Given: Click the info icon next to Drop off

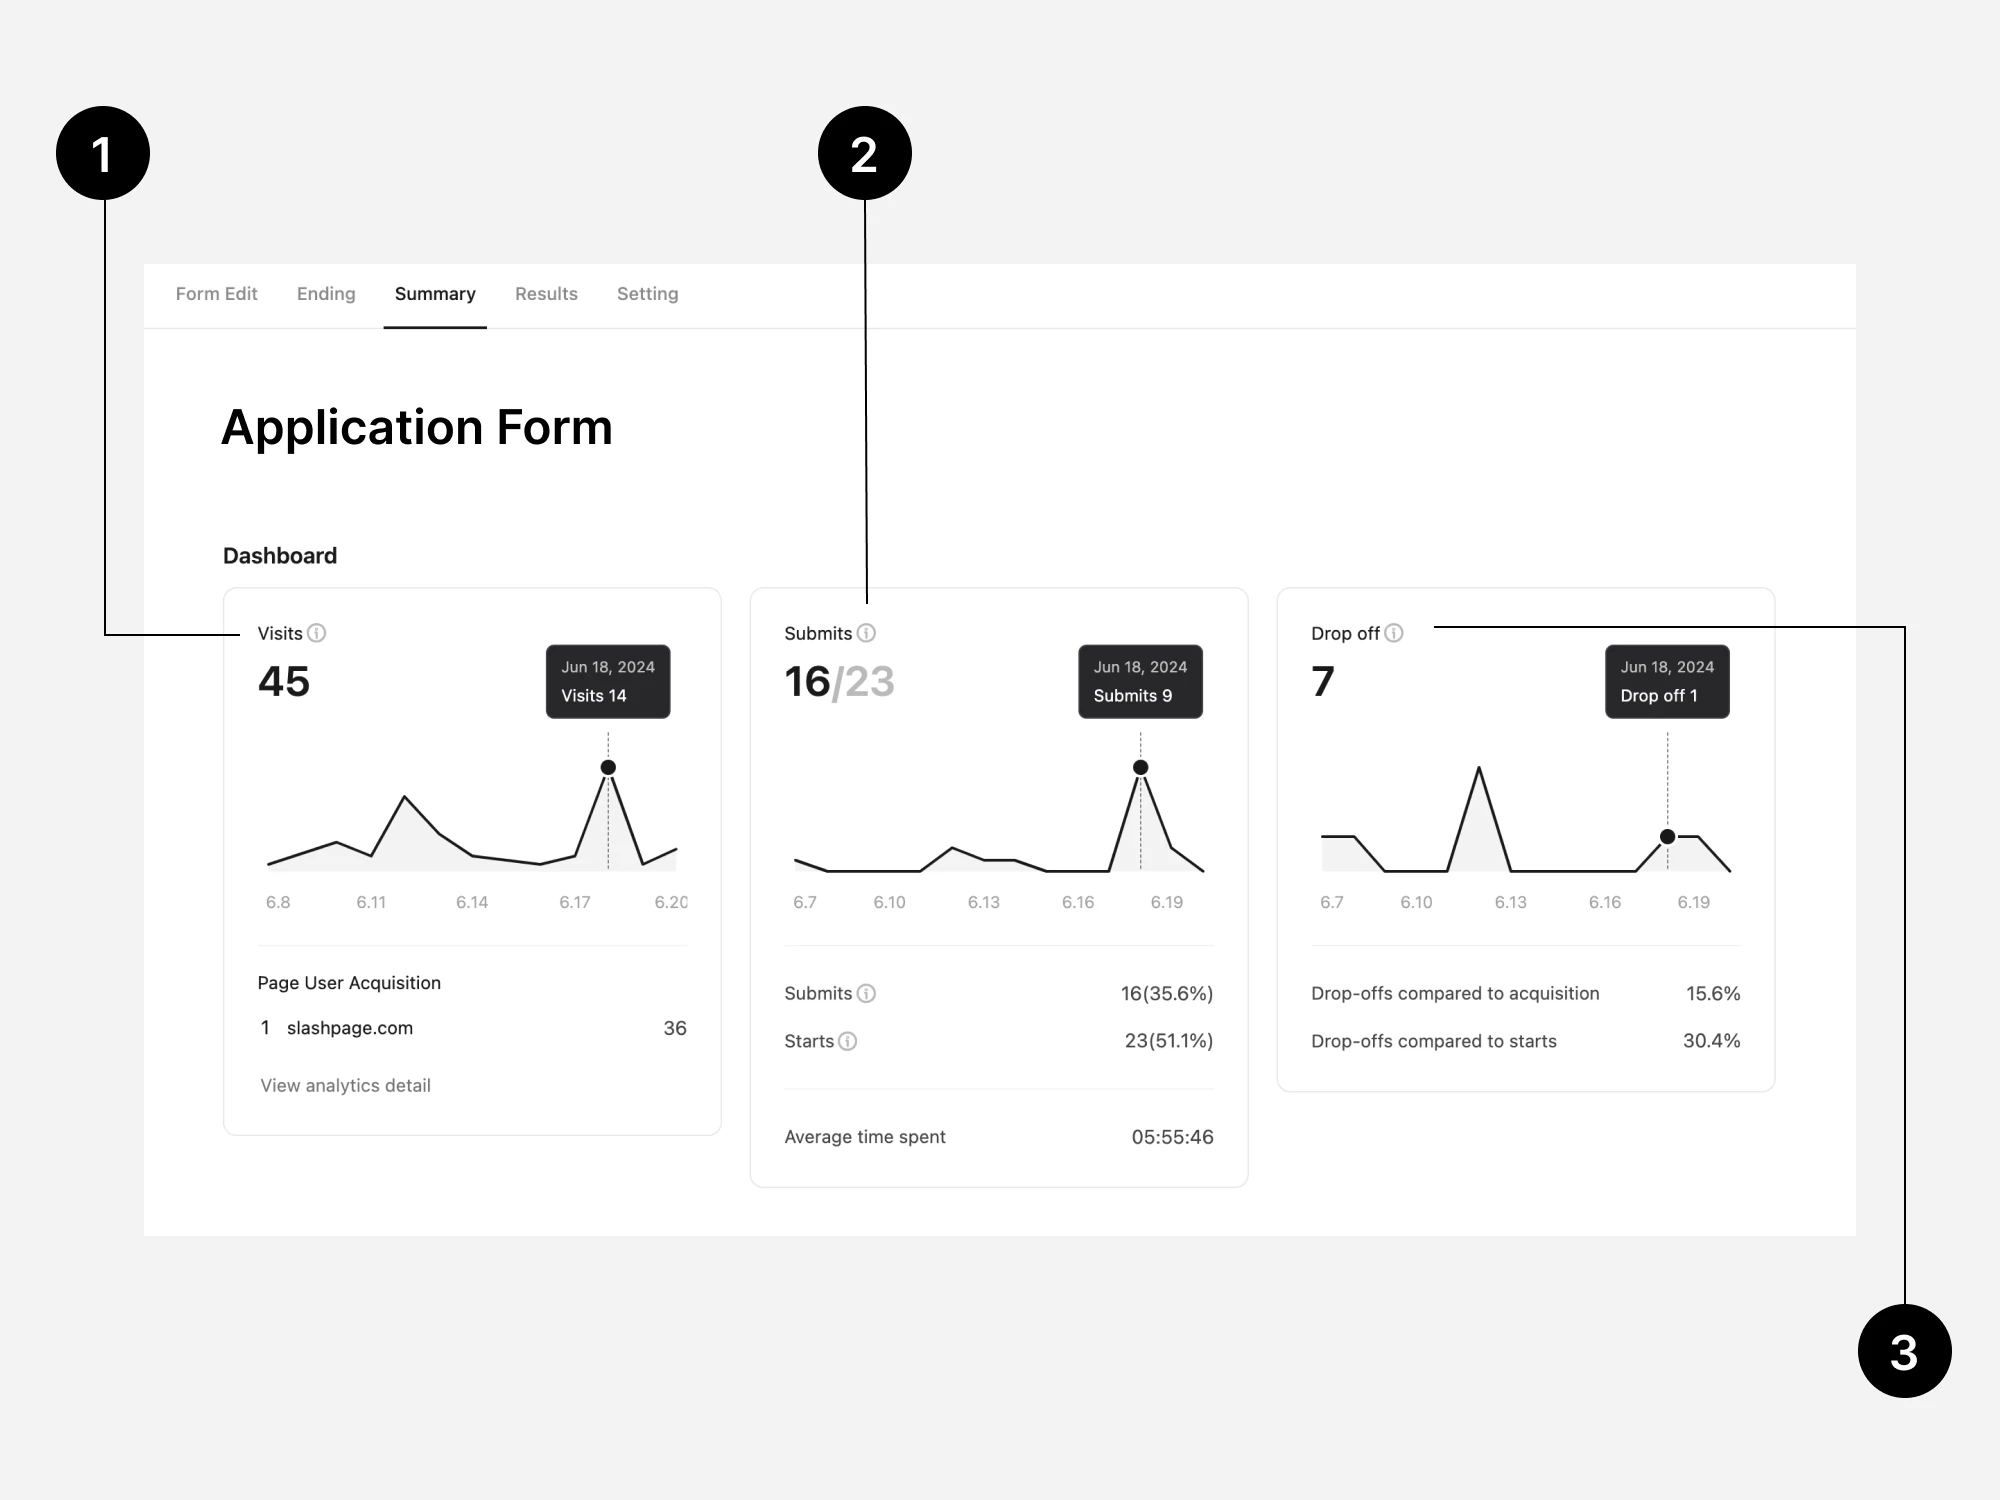Looking at the screenshot, I should pos(1394,633).
